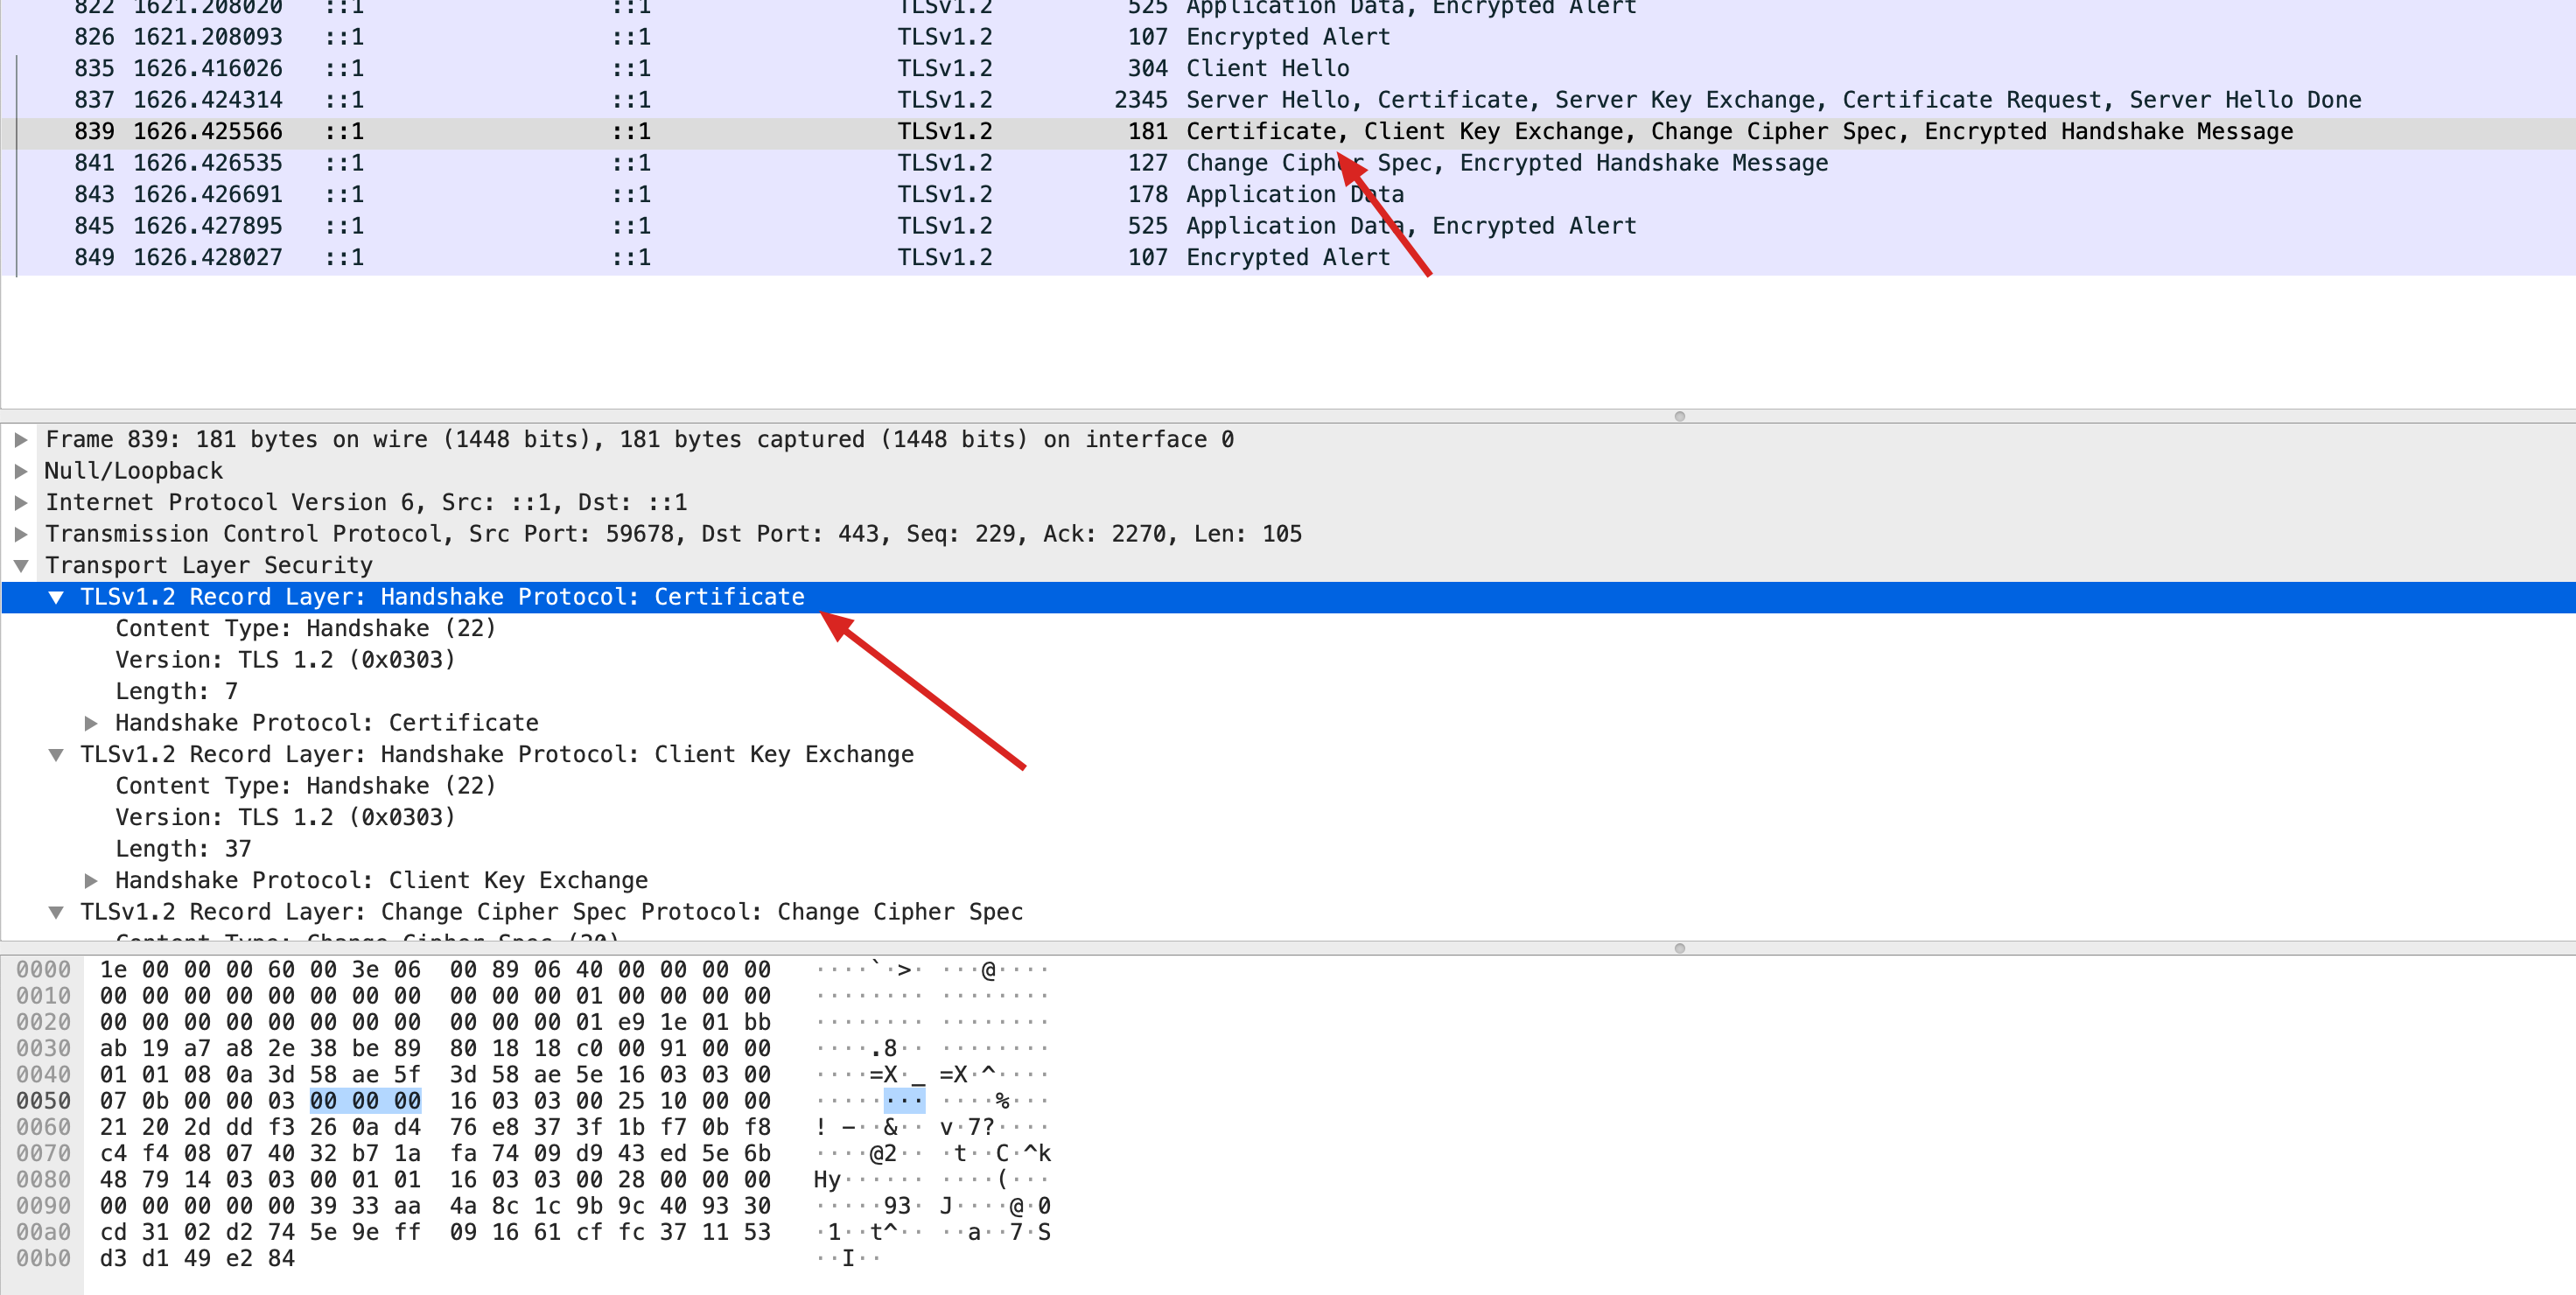Select packet 835 Client Hello

click(x=1266, y=69)
